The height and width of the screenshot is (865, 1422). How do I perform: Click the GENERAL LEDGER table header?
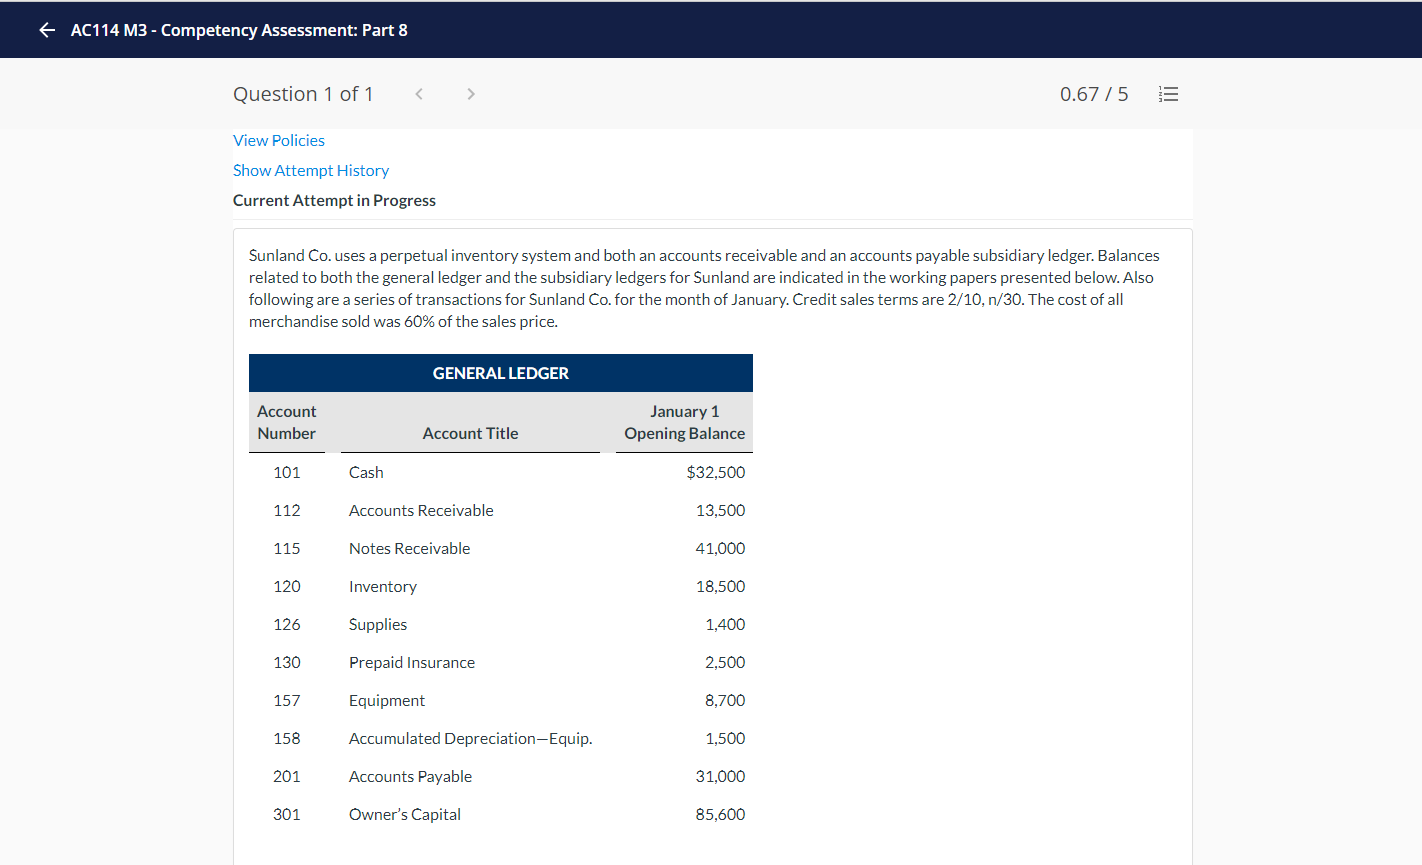501,373
